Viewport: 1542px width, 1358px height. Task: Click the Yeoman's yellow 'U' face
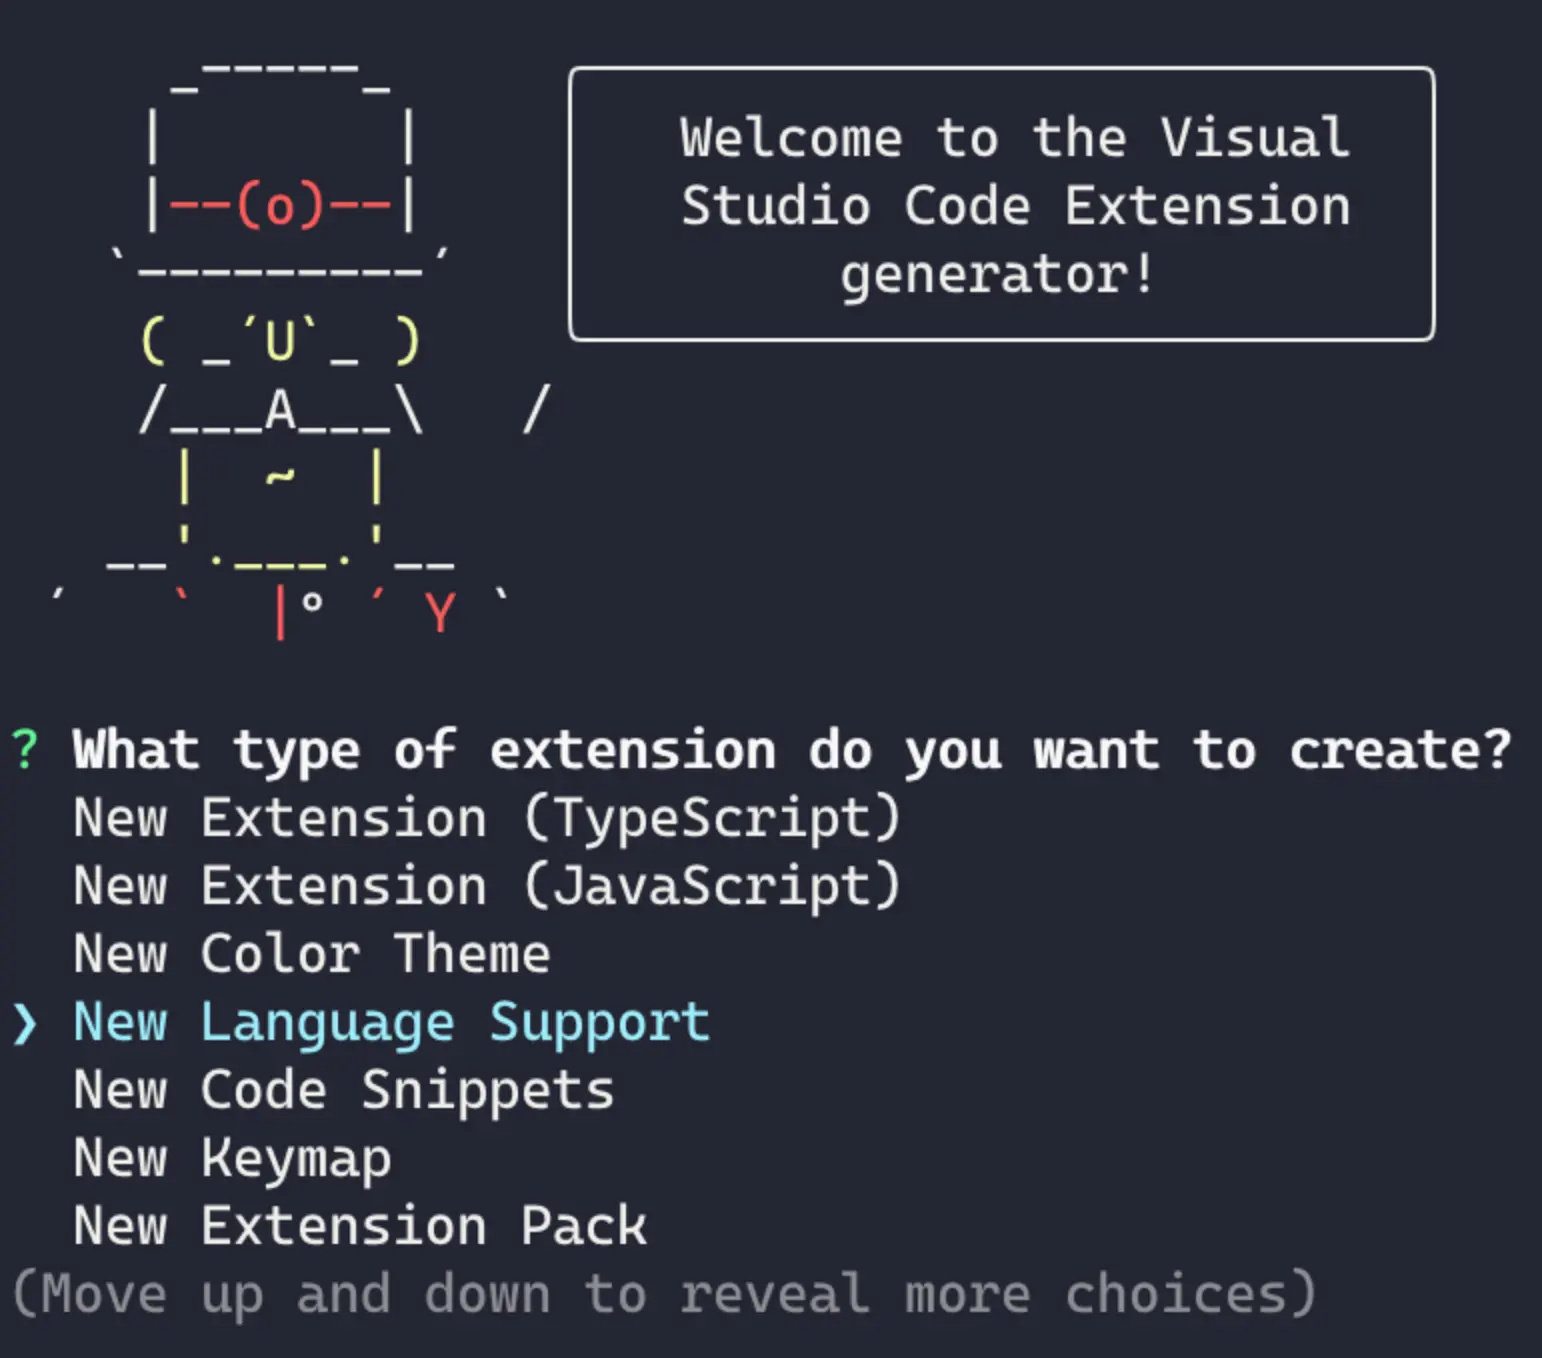coord(280,341)
